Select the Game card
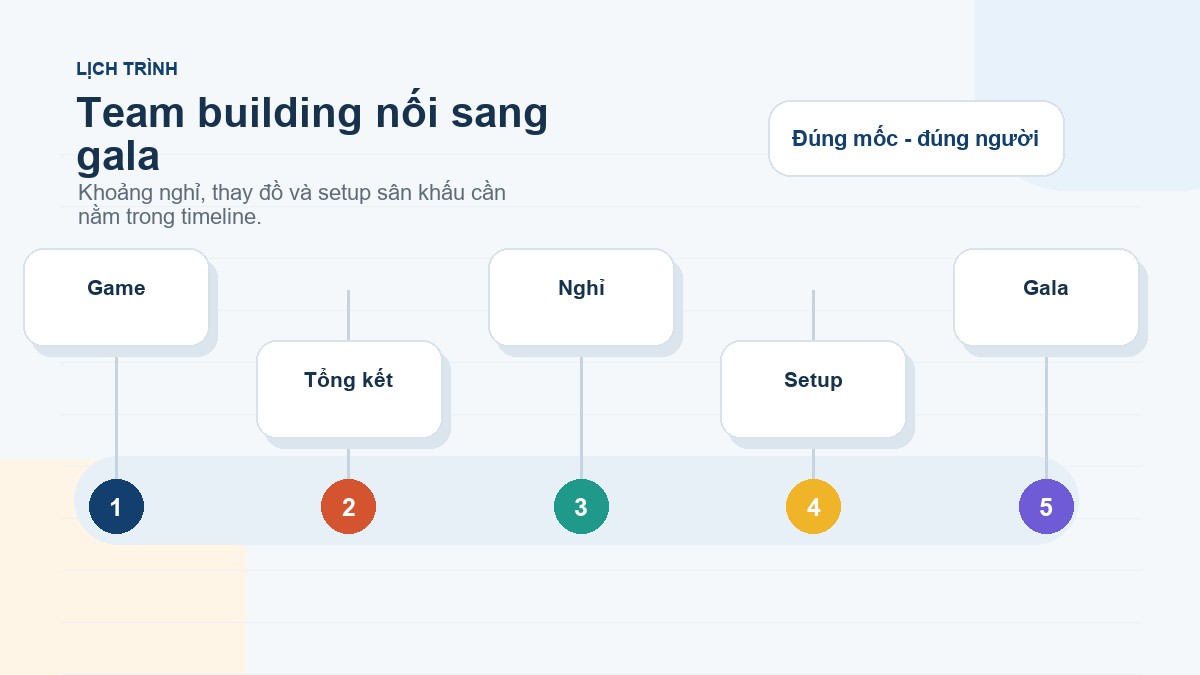 point(116,297)
